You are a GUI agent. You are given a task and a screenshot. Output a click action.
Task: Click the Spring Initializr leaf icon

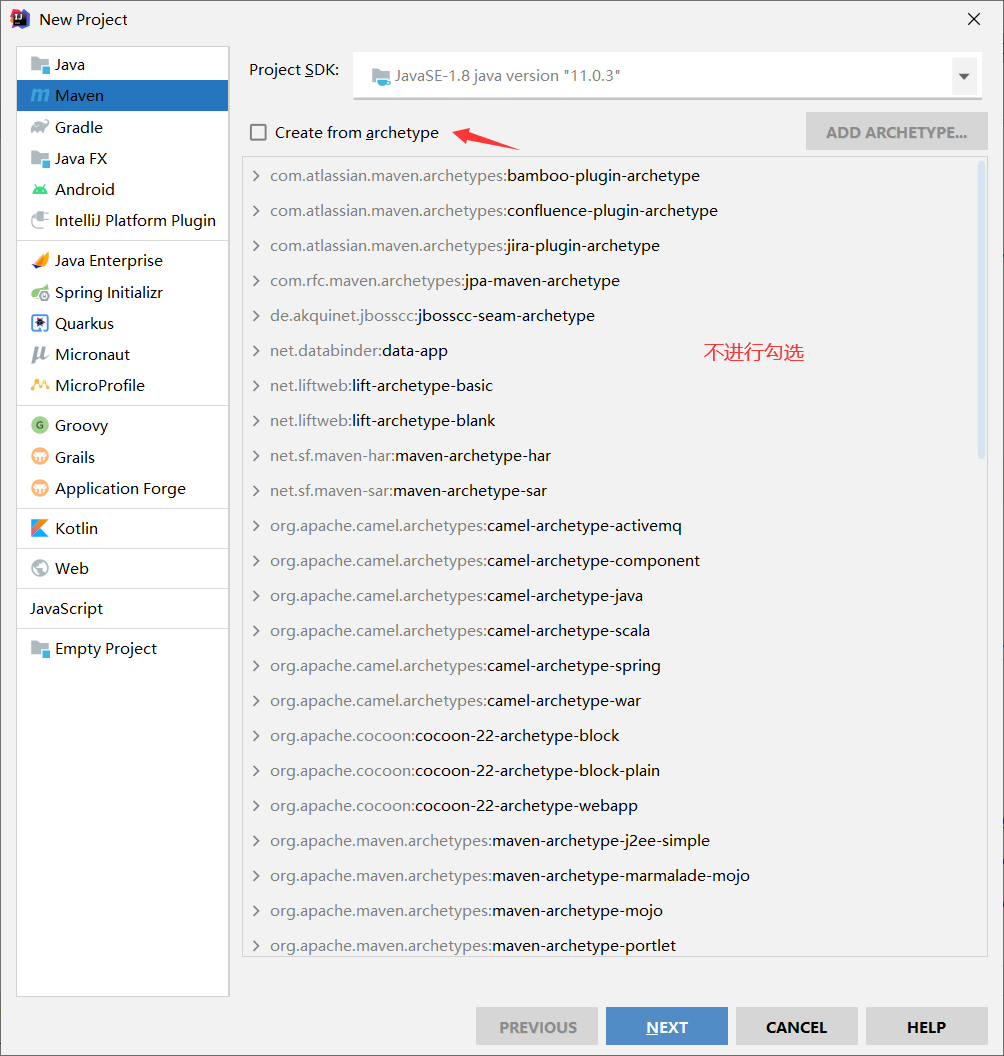click(x=40, y=293)
